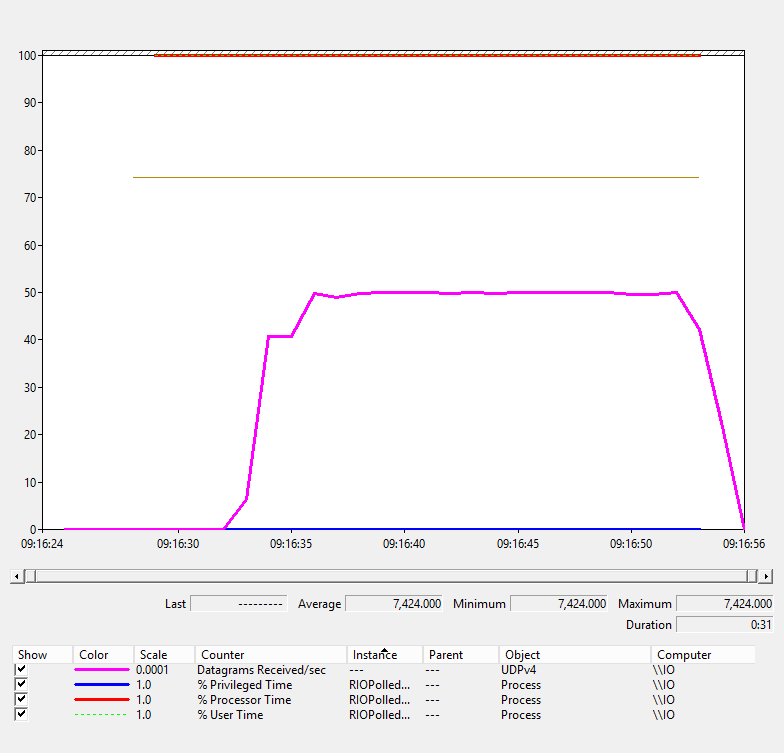784x753 pixels.
Task: Click the Object column header
Action: click(523, 655)
